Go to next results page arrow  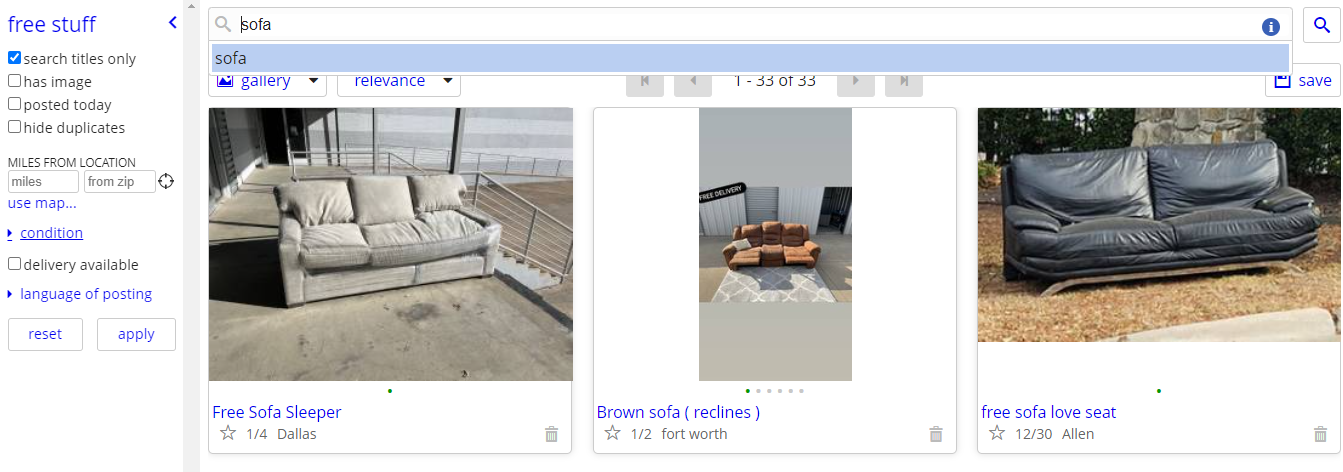coord(855,81)
